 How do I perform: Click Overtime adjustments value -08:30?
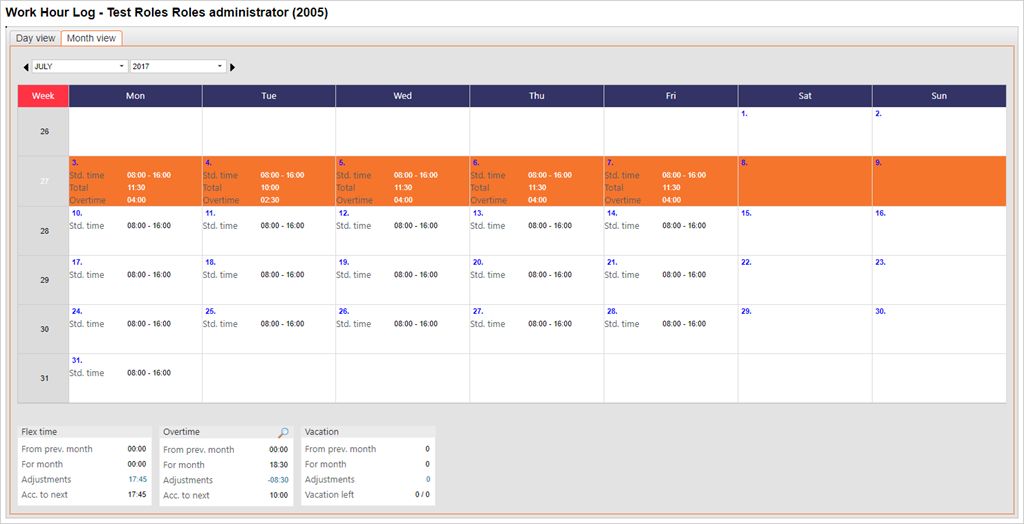277,480
